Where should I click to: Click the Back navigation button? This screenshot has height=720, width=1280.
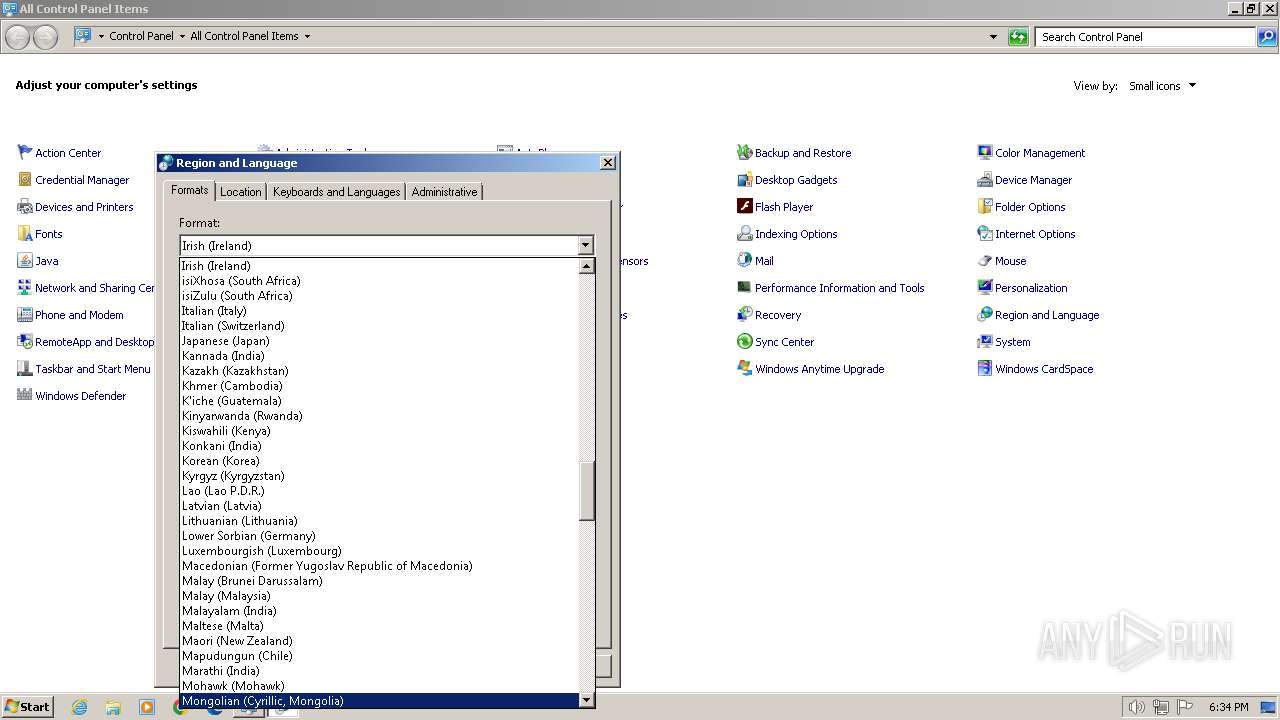18,37
